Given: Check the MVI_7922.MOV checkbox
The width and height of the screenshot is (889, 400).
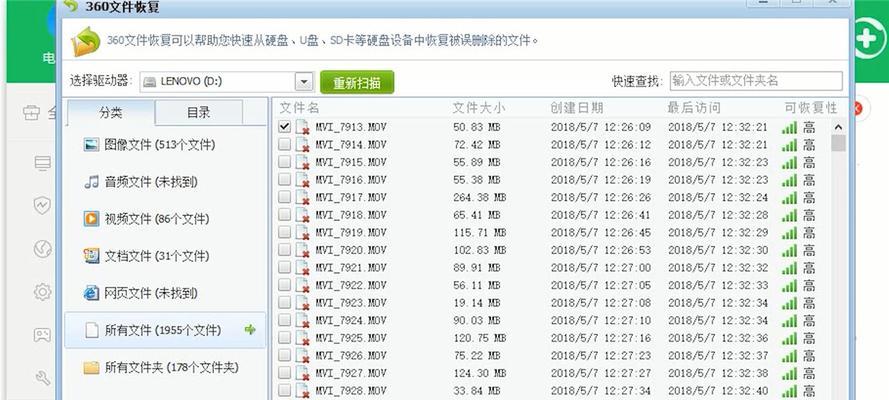Looking at the screenshot, I should pos(285,285).
